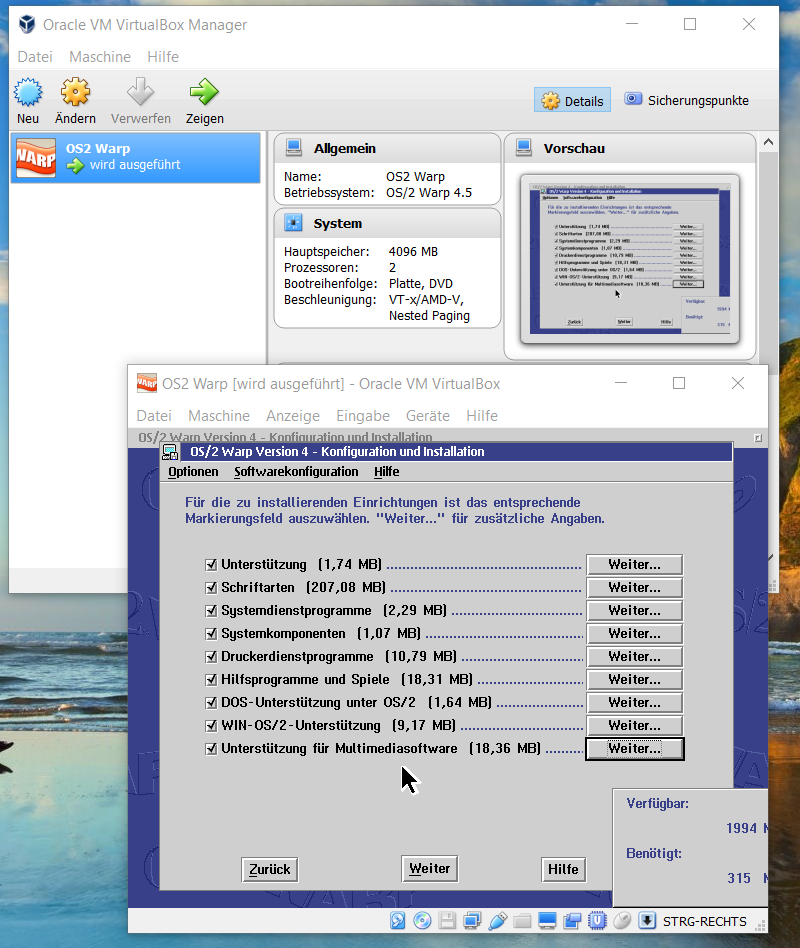Viewport: 800px width, 948px height.
Task: Toggle the Systemdienstprogramme checkbox
Action: 211,611
